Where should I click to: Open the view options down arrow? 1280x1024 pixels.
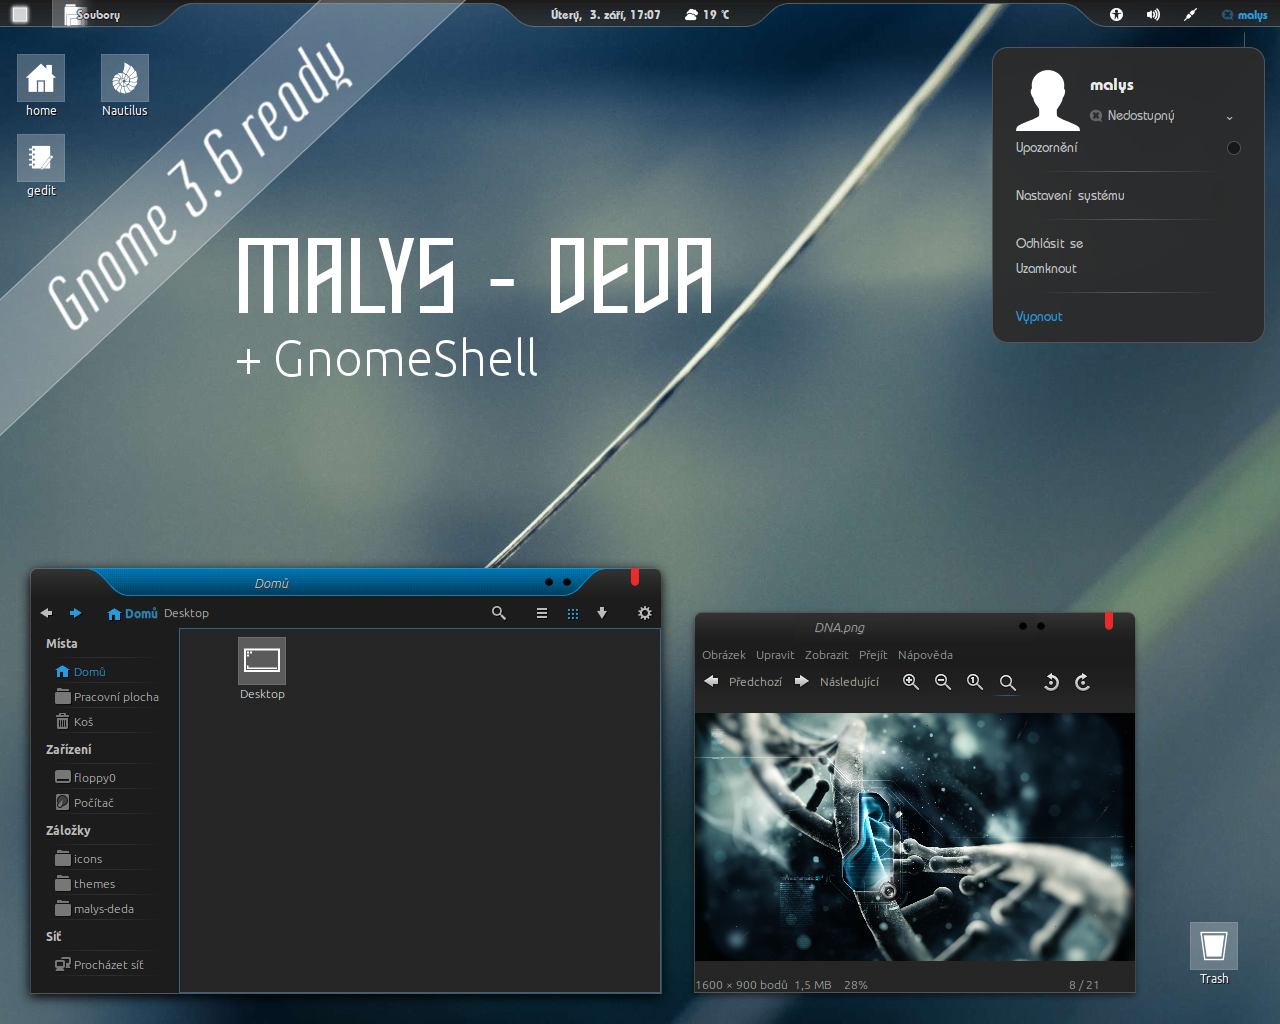point(602,613)
